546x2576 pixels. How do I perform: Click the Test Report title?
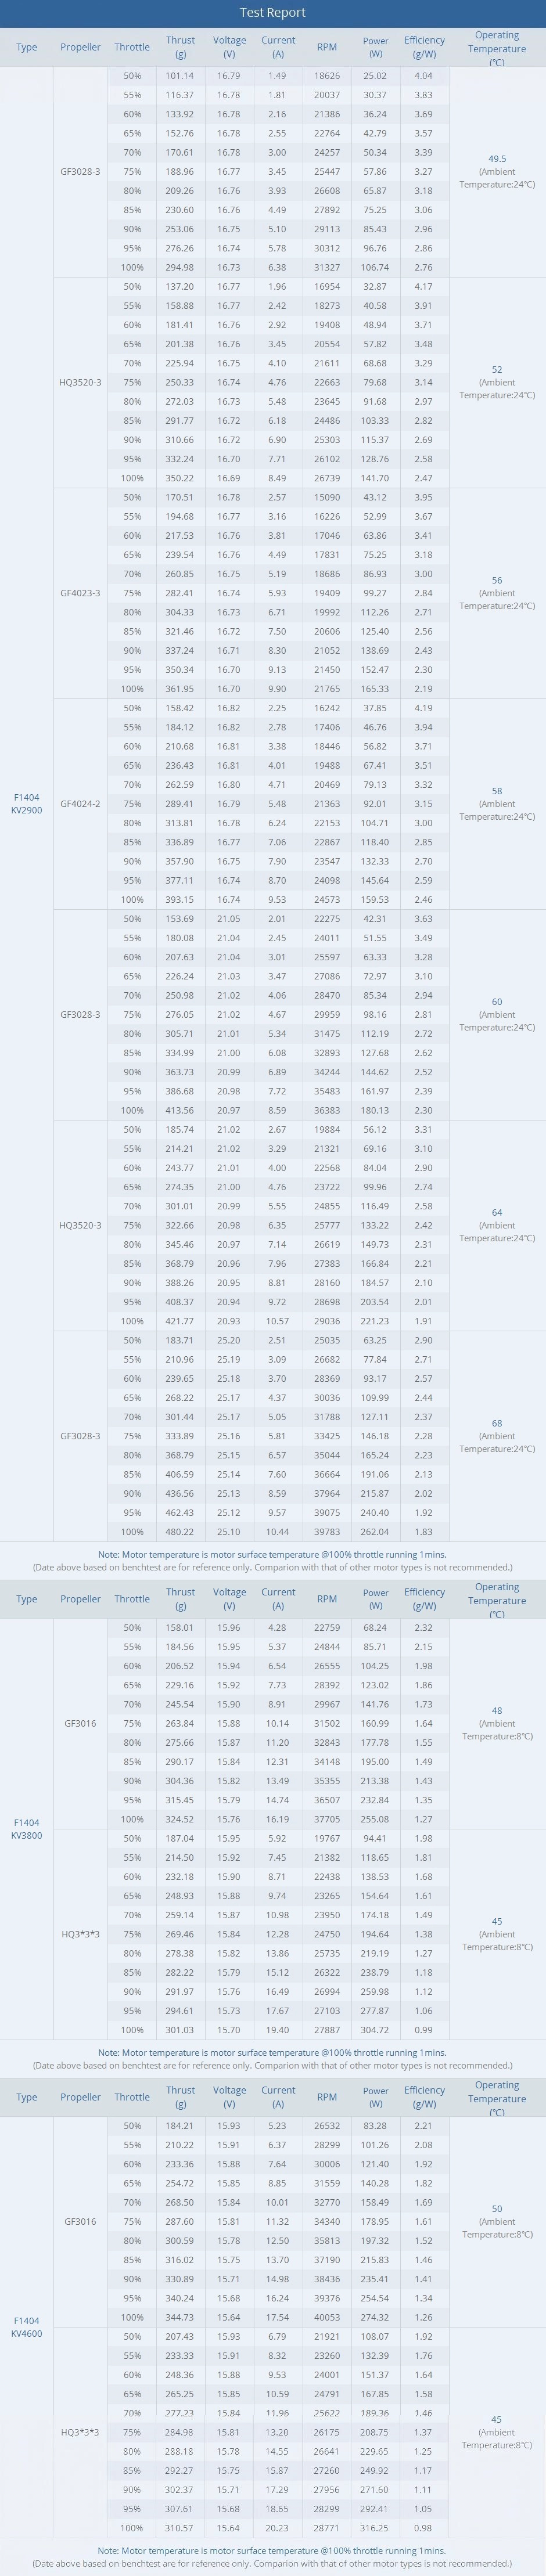point(273,13)
